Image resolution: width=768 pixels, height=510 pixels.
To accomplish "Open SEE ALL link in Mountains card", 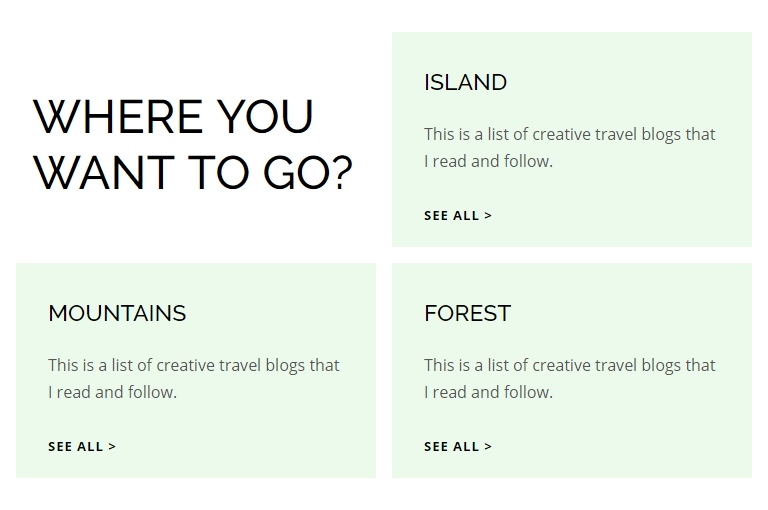I will coord(81,446).
